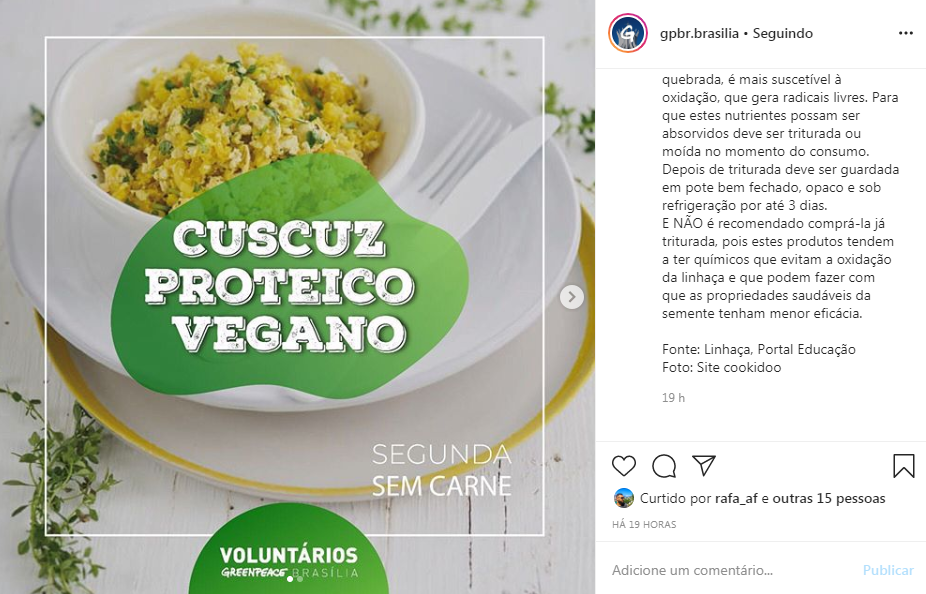The height and width of the screenshot is (594, 926).
Task: Focus the Adicione um comentário field
Action: (x=732, y=570)
